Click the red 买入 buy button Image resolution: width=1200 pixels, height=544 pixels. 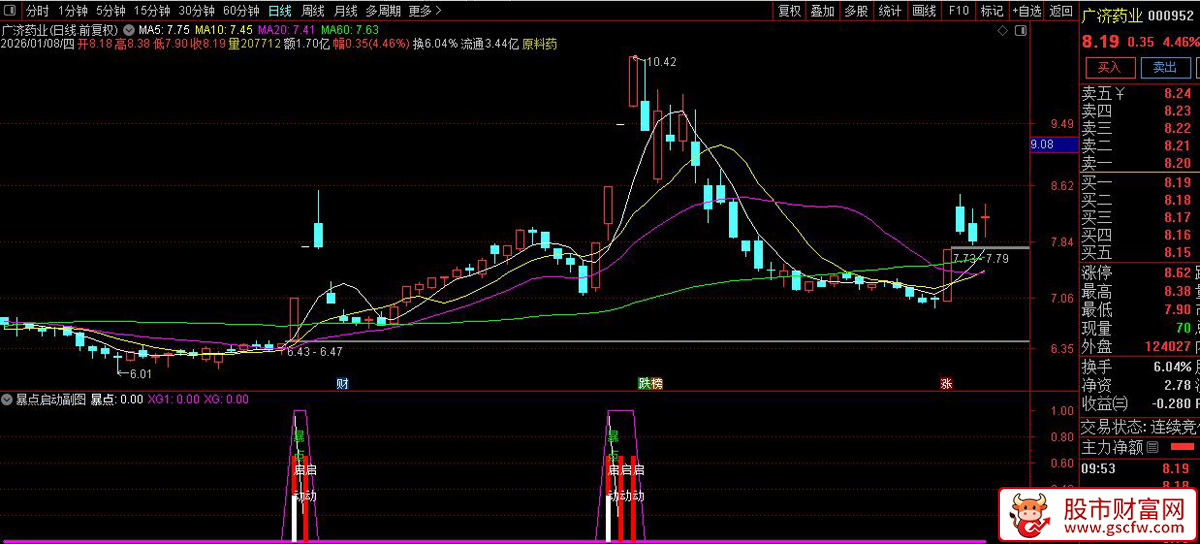click(1109, 68)
